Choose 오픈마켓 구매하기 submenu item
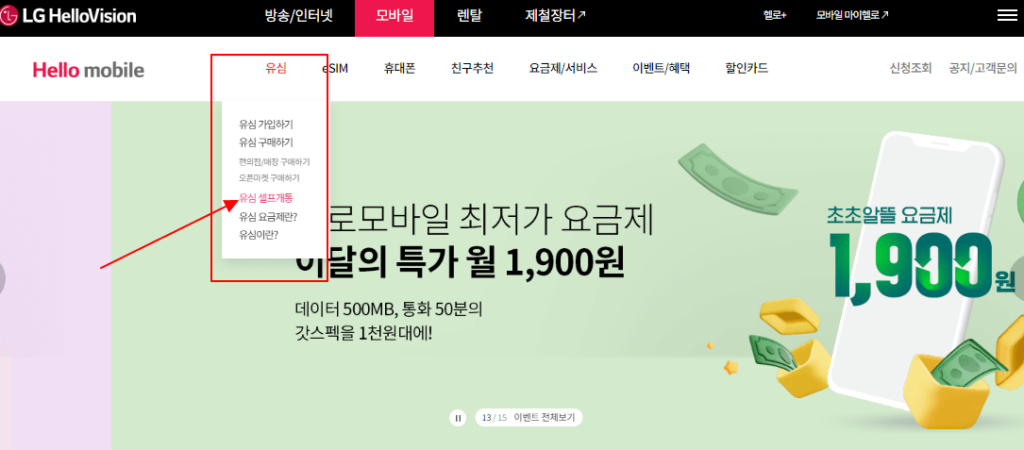The image size is (1024, 450). pos(269,178)
